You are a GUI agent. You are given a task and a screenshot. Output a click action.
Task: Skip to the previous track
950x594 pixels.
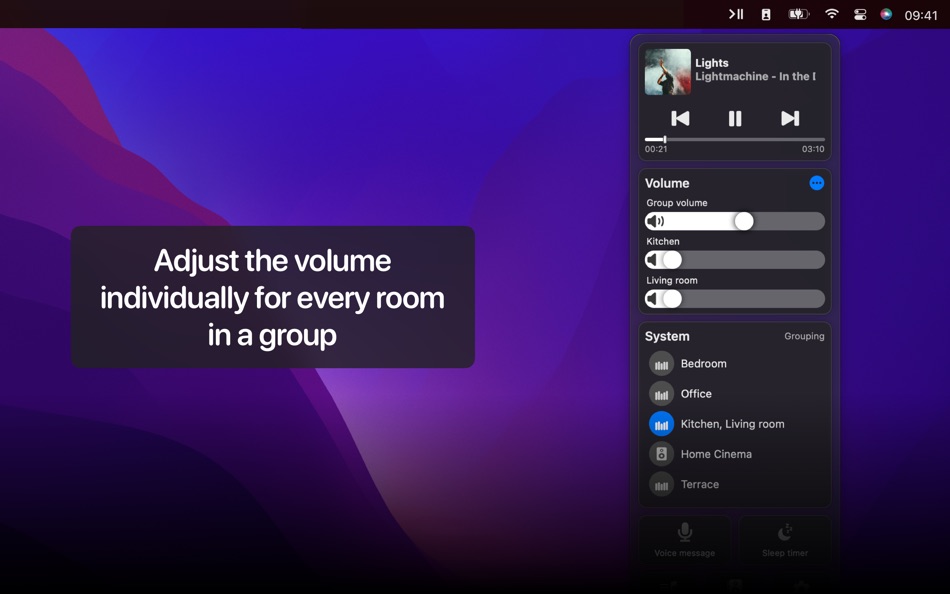680,118
